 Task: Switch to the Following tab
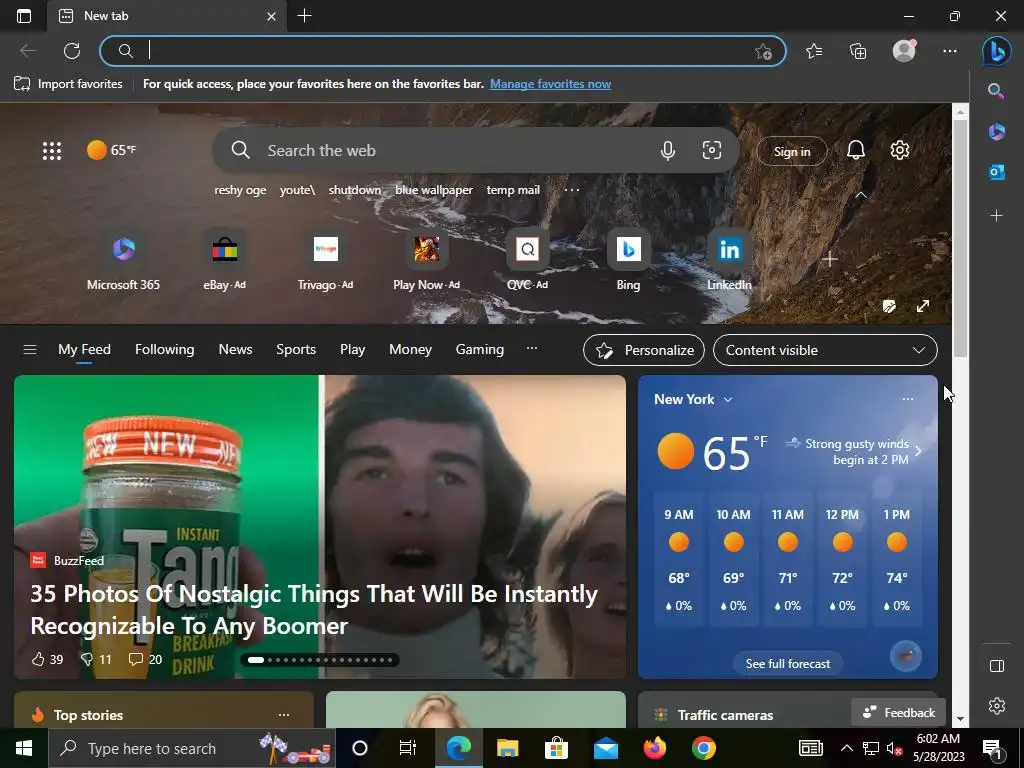coord(165,349)
